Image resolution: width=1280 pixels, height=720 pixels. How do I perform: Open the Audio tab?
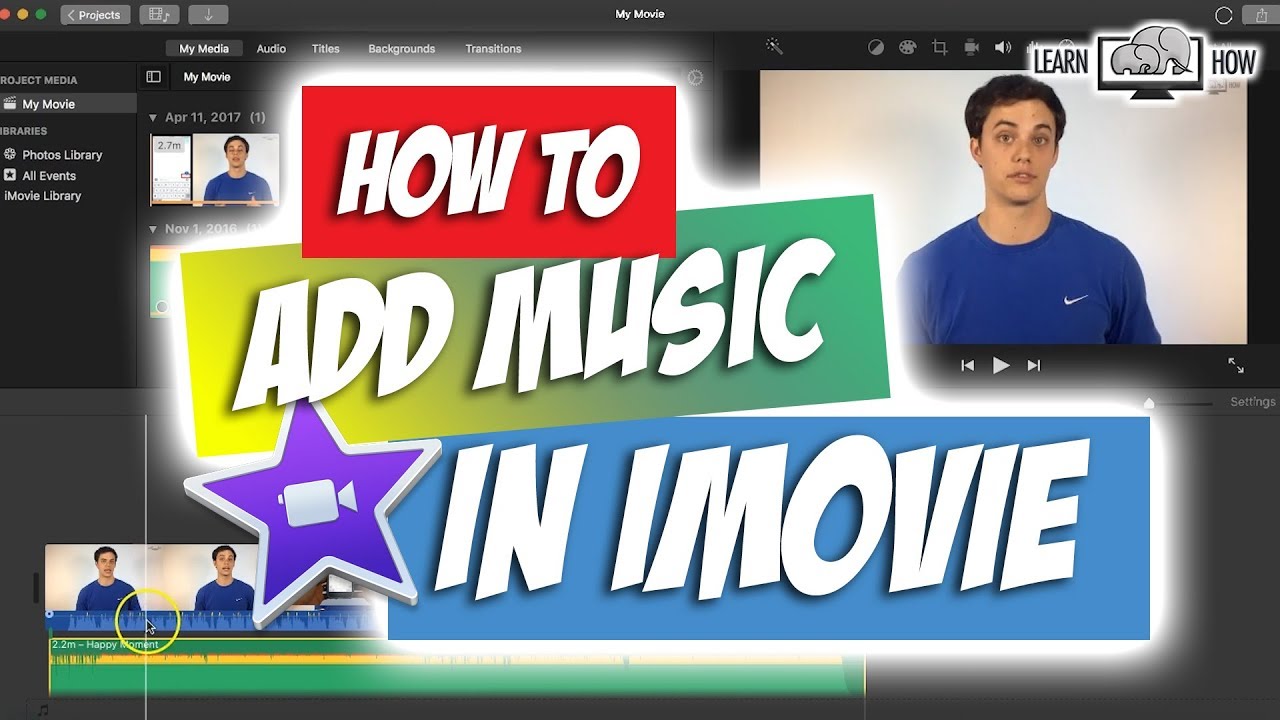[x=271, y=49]
